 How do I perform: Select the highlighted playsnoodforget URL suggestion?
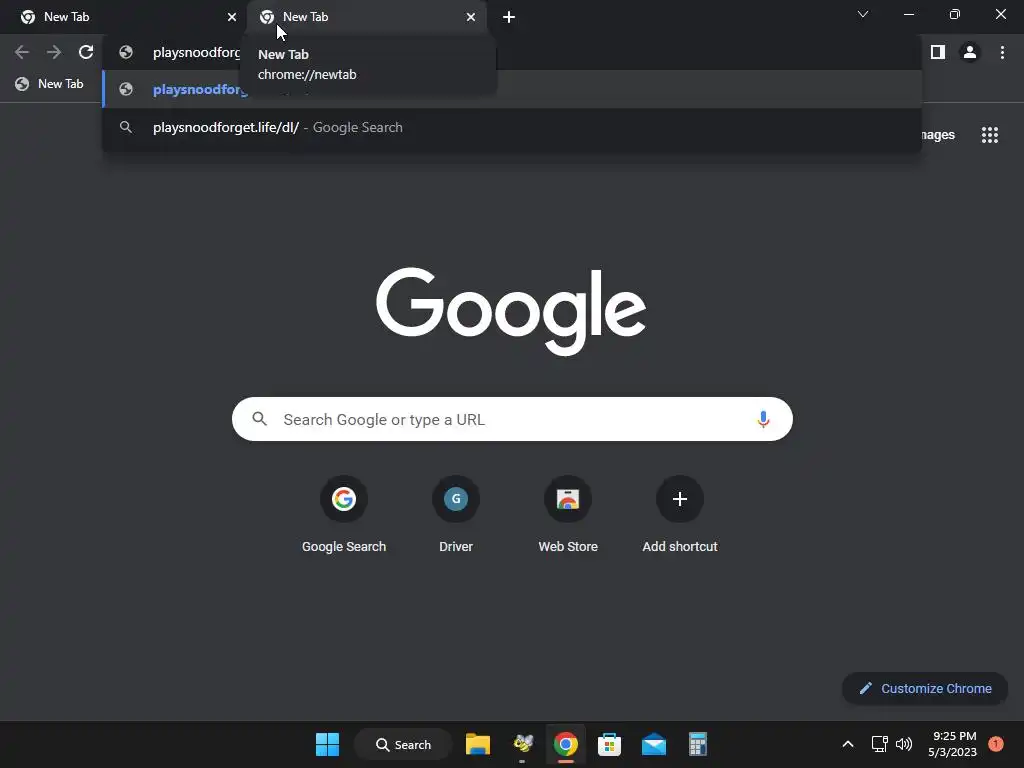point(512,89)
